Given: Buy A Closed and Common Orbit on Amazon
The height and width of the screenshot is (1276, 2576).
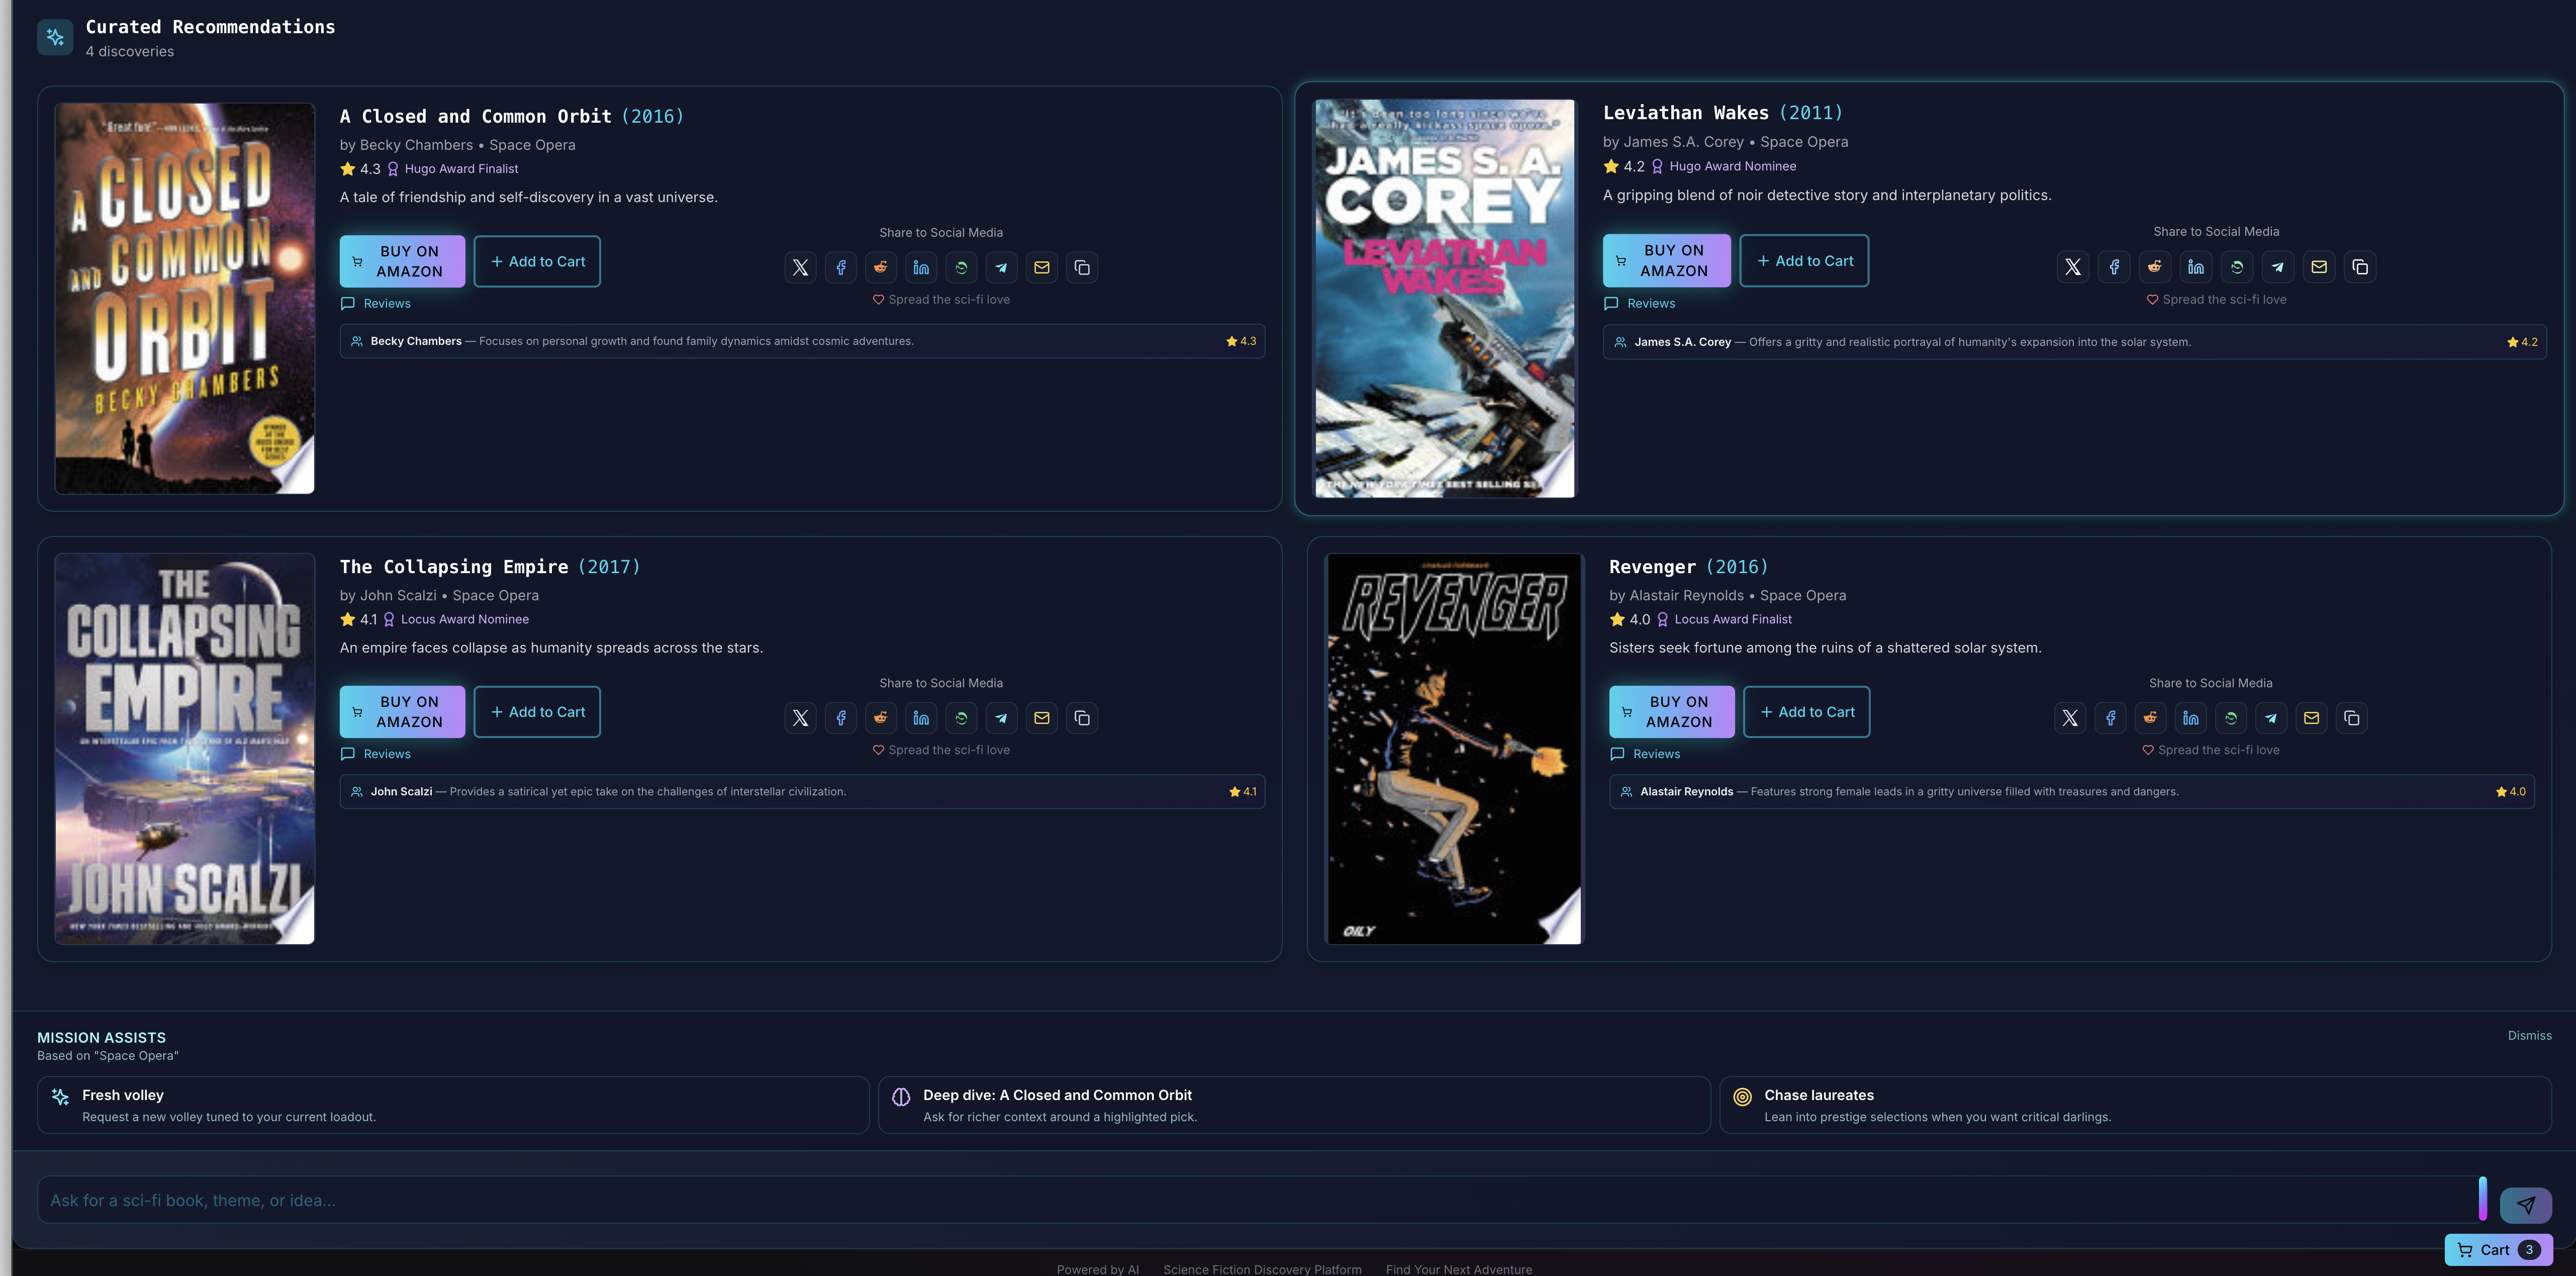Looking at the screenshot, I should point(402,261).
